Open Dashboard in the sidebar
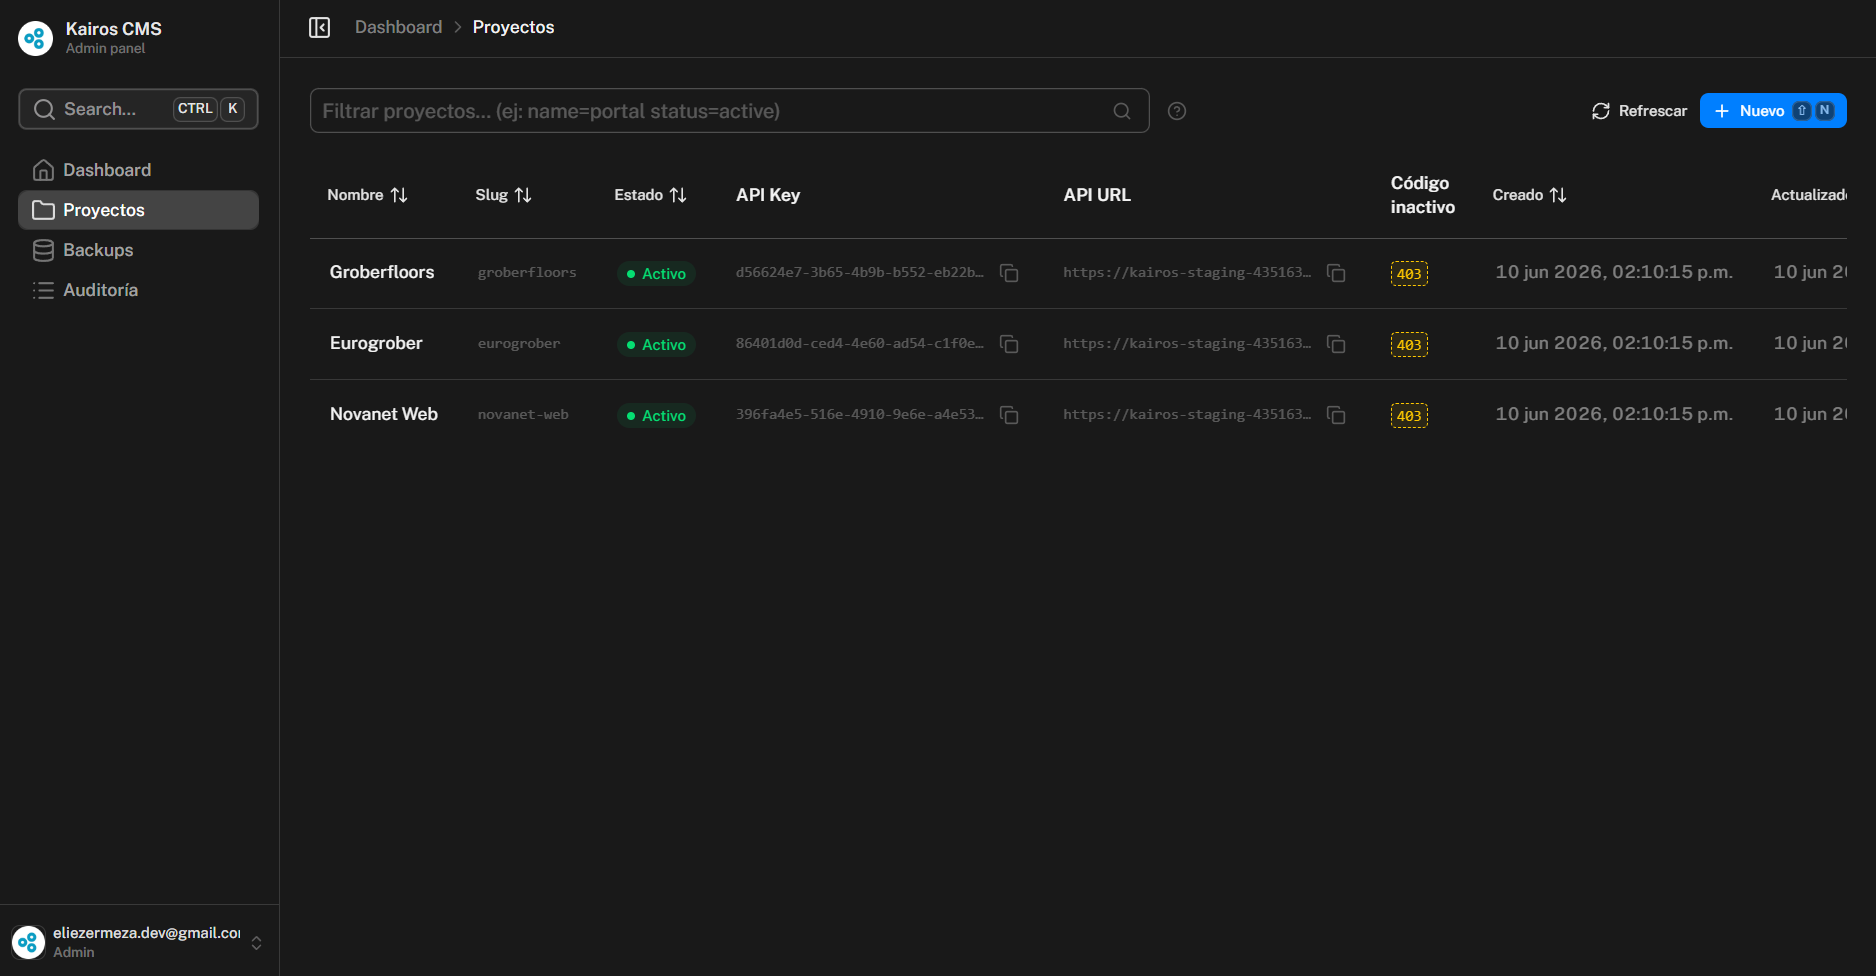Image resolution: width=1876 pixels, height=976 pixels. pos(138,170)
